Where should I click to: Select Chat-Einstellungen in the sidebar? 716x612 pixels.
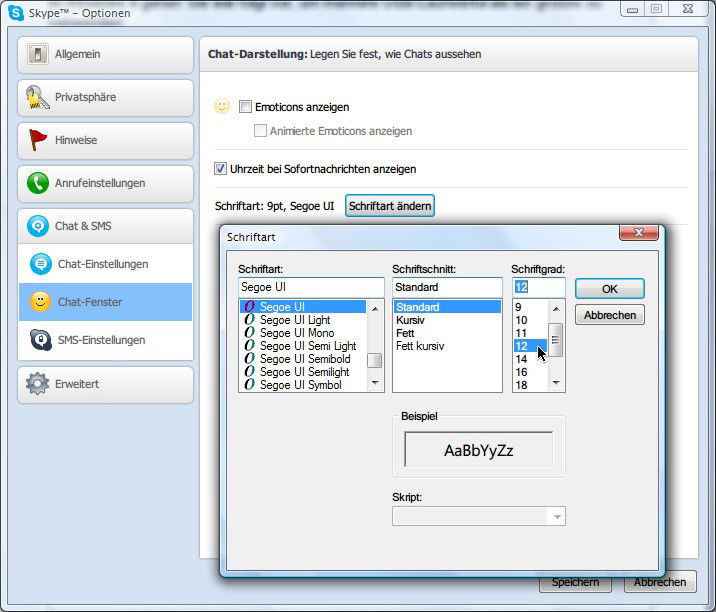(105, 264)
